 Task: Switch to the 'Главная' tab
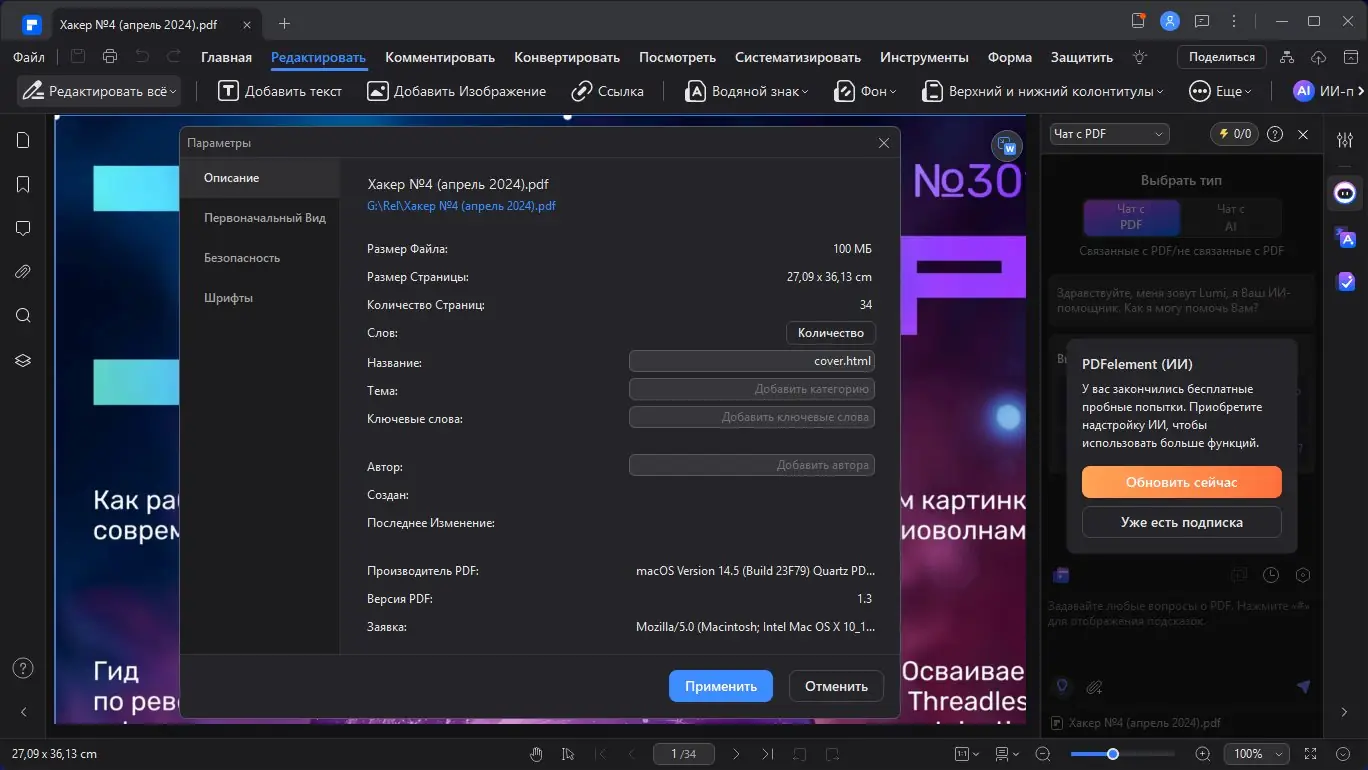click(x=226, y=57)
